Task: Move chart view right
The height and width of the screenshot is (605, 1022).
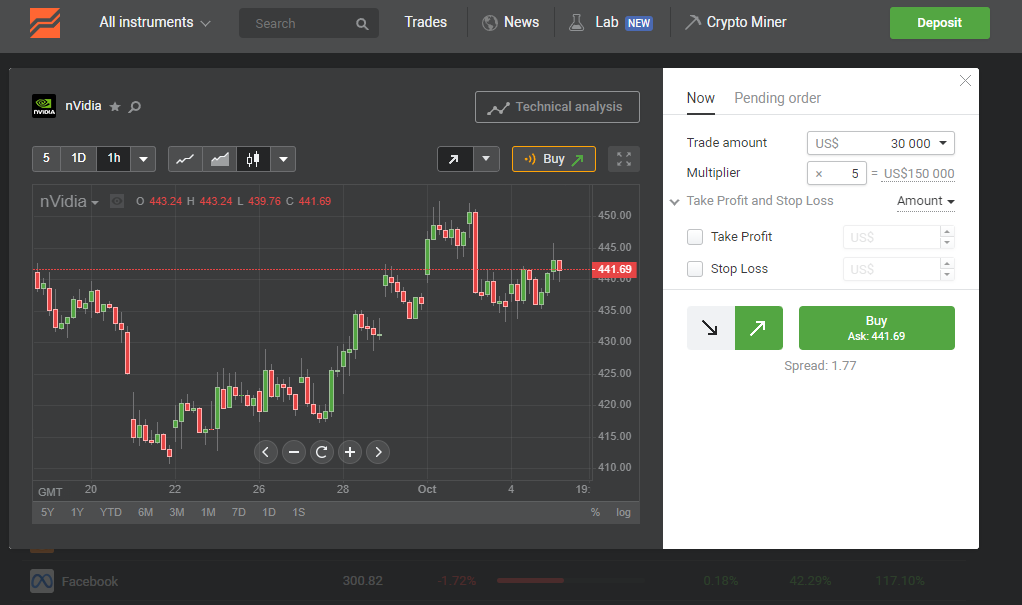Action: [378, 452]
